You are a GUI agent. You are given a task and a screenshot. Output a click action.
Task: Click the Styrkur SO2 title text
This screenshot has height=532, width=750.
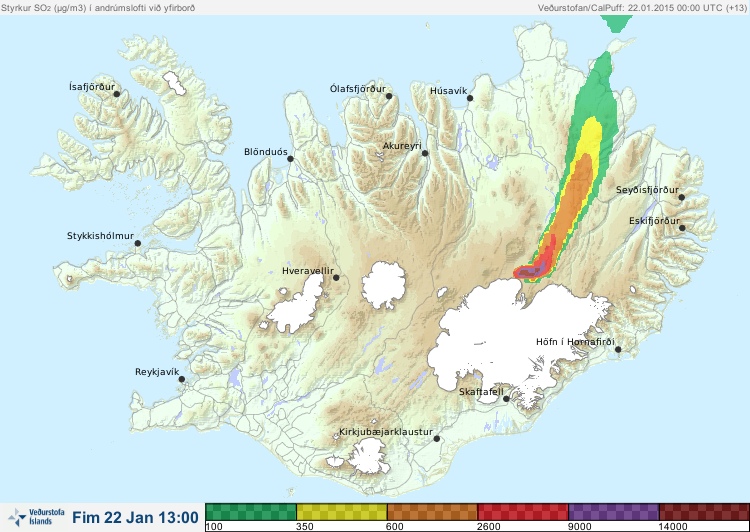tap(98, 8)
